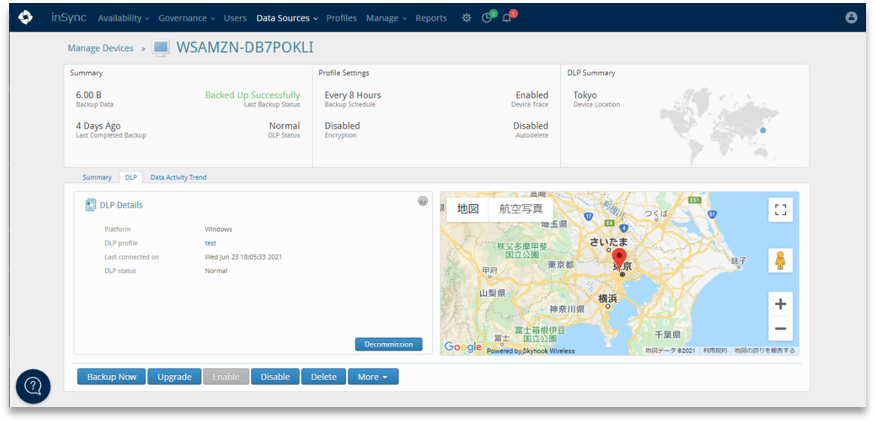Toggle fullscreen map view
Screen dimensions: 875x422
click(x=780, y=210)
